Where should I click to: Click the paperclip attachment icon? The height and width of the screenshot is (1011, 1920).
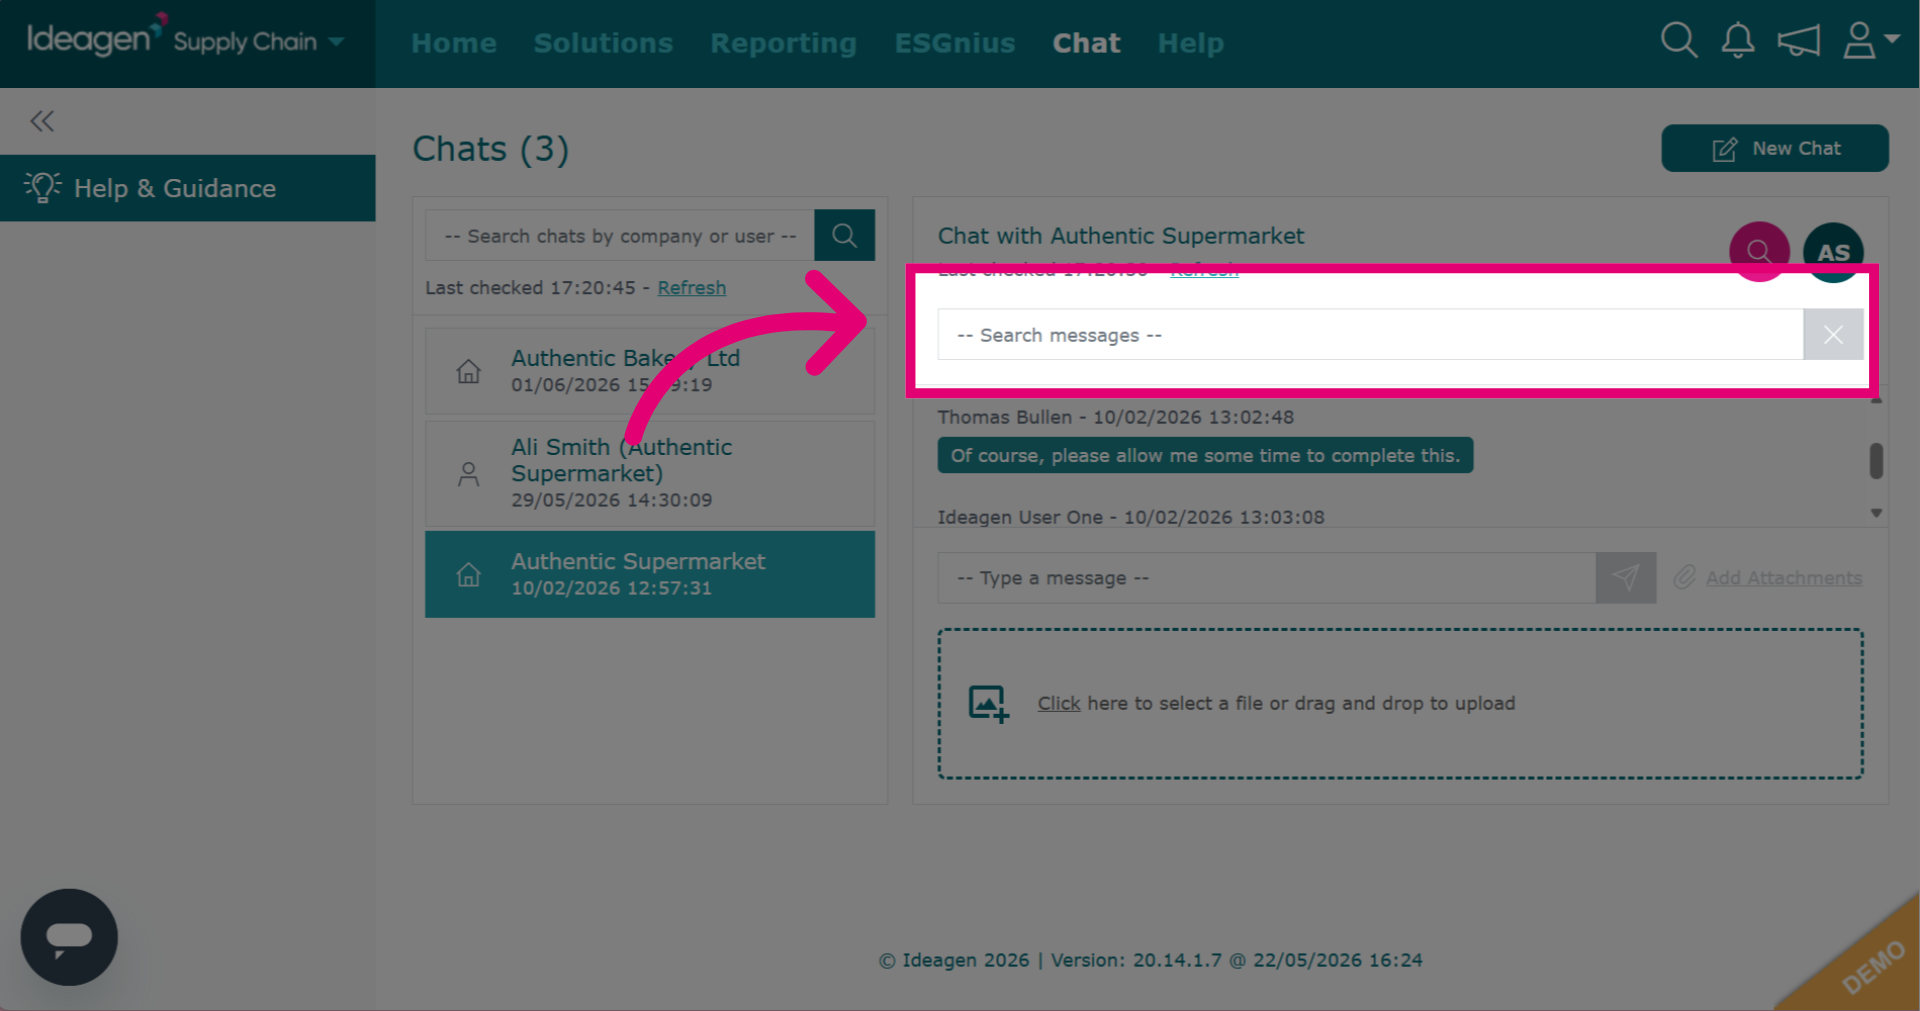[x=1685, y=577]
